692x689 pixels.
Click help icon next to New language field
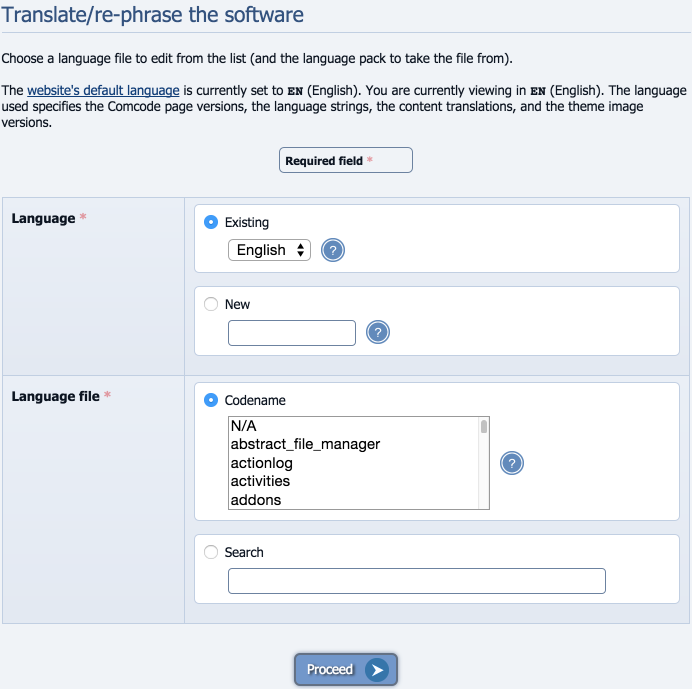coord(378,332)
